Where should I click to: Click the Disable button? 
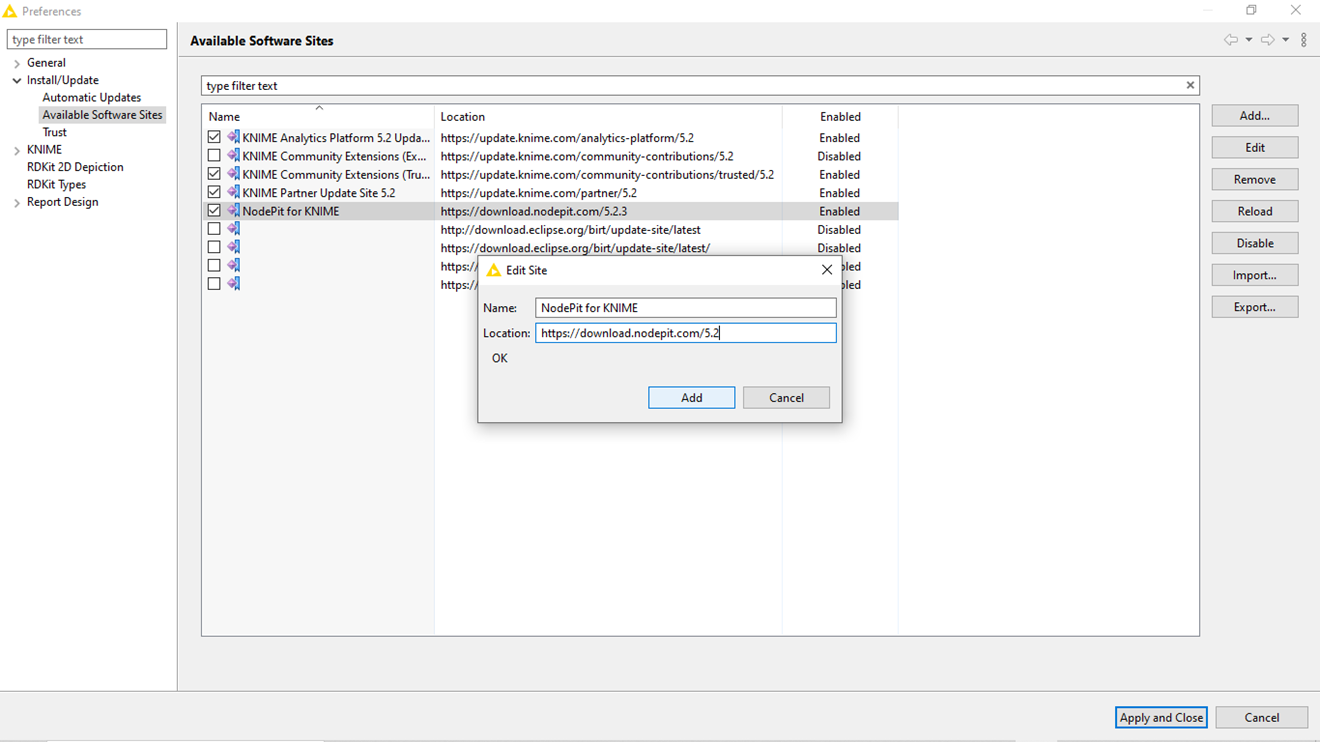pos(1255,243)
